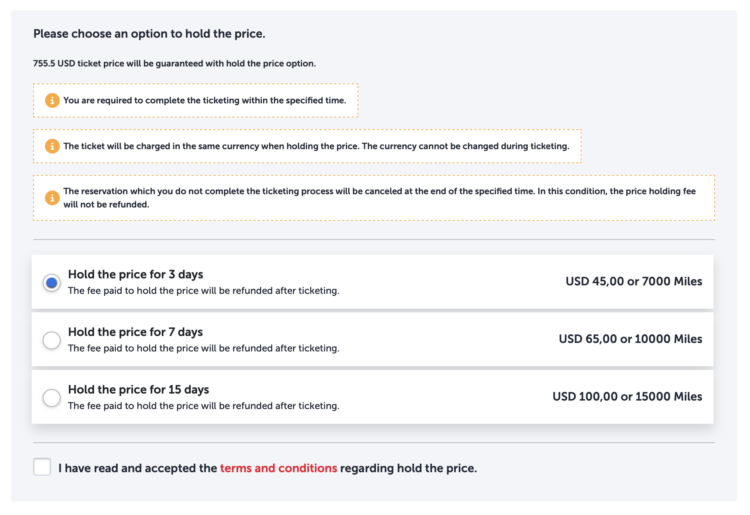
Task: Click refund note under 7 days option
Action: [204, 348]
